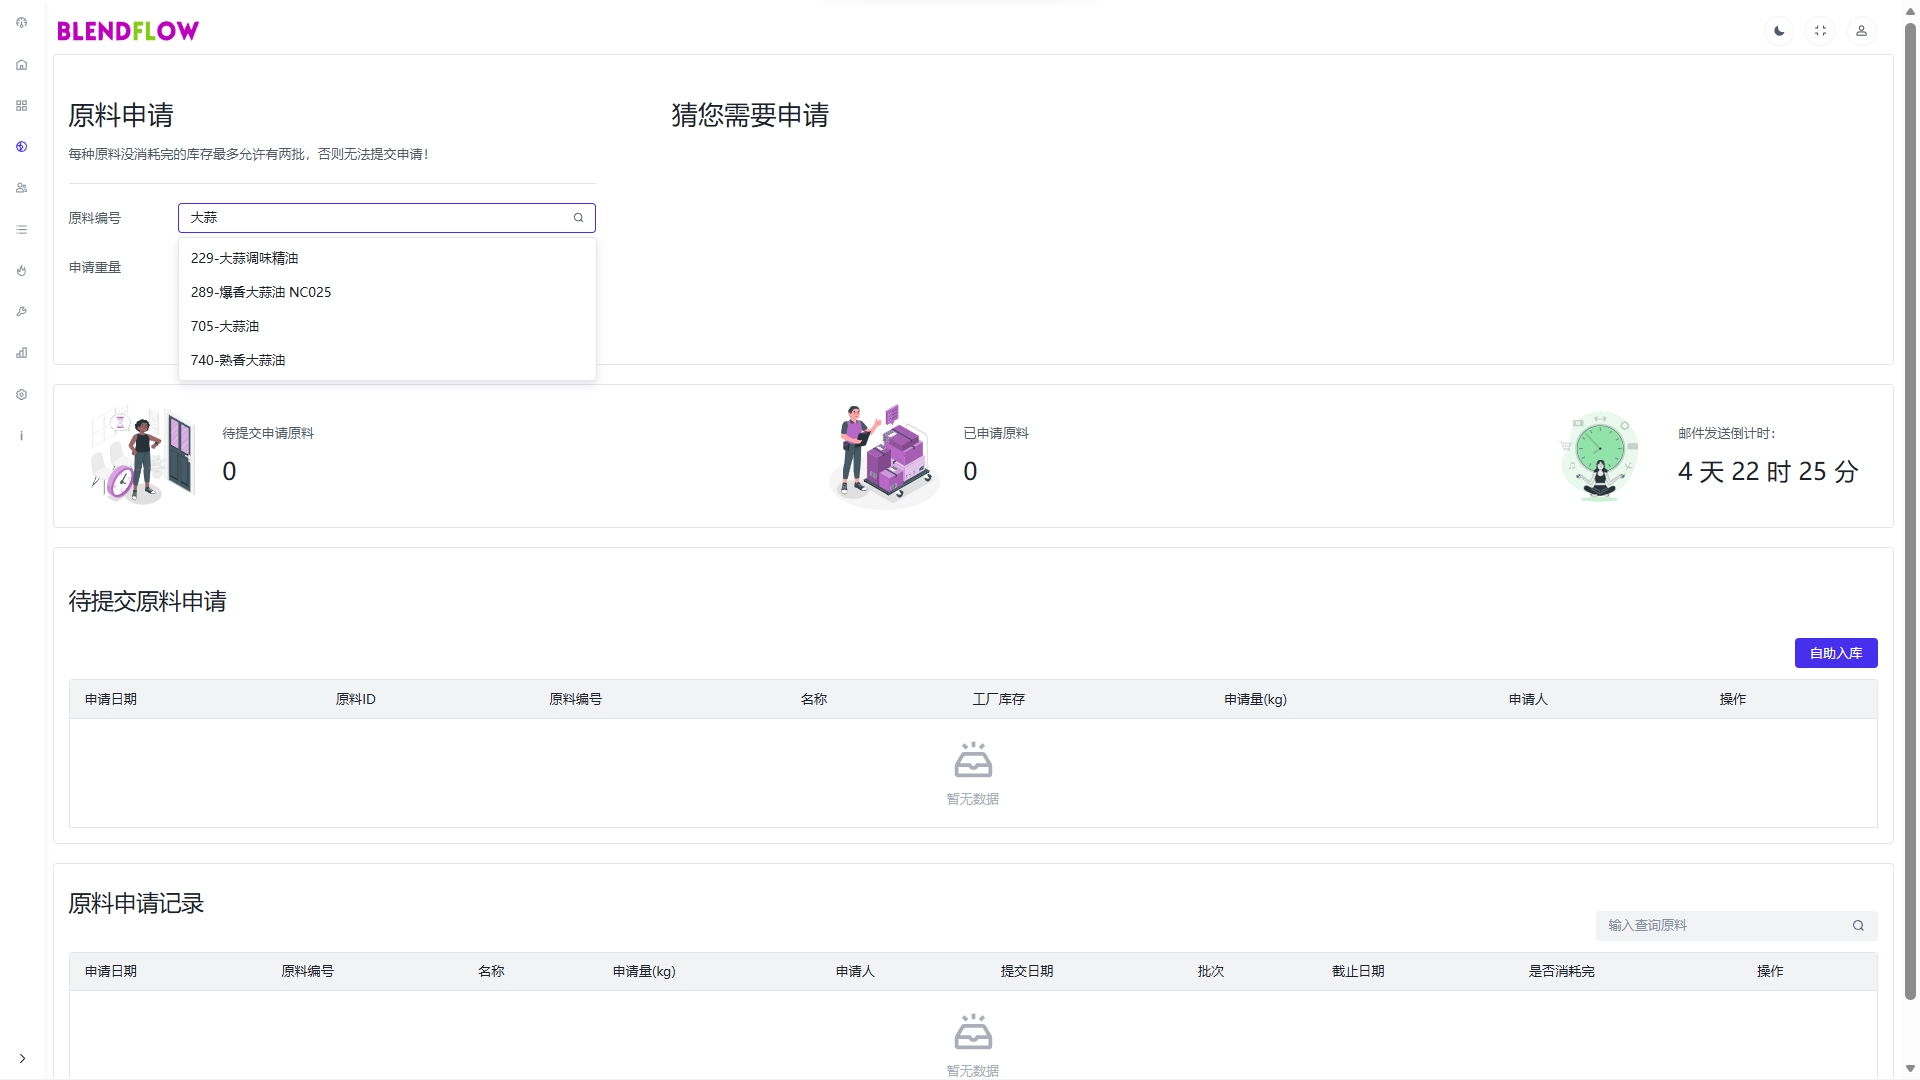Toggle dark mode moon icon
1920x1080 pixels.
click(1779, 31)
